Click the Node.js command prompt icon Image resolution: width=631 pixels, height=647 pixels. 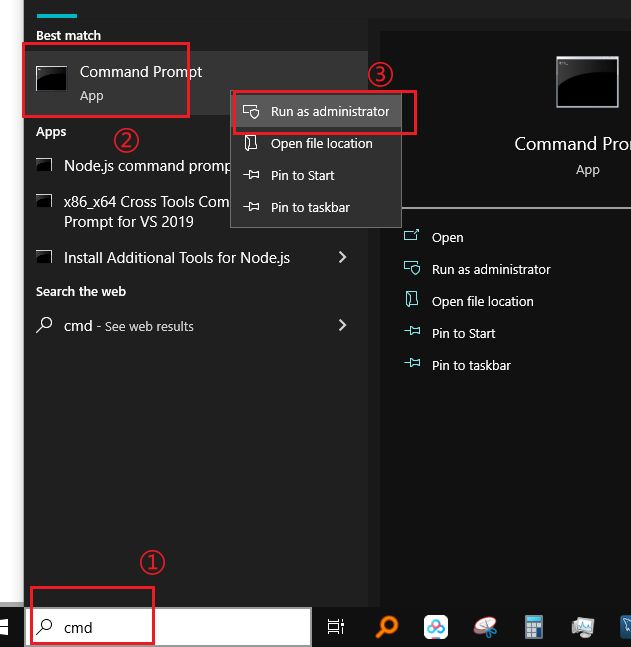[44, 166]
